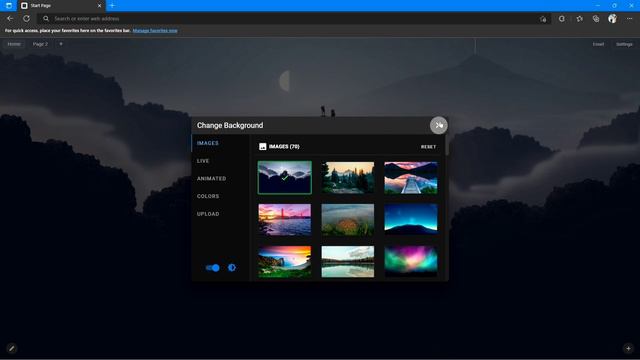Select the LIVE backgrounds category
Image resolution: width=640 pixels, height=360 pixels.
point(203,161)
